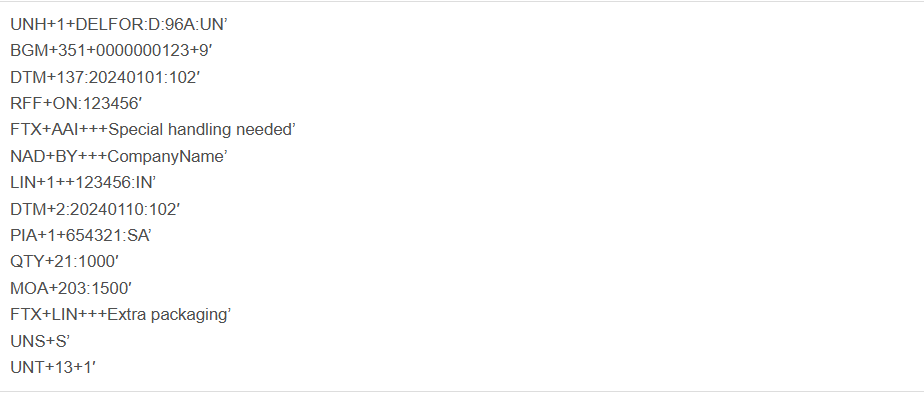Click the DTM+137:20240101:102 date line
Image resolution: width=924 pixels, height=393 pixels.
(x=106, y=77)
